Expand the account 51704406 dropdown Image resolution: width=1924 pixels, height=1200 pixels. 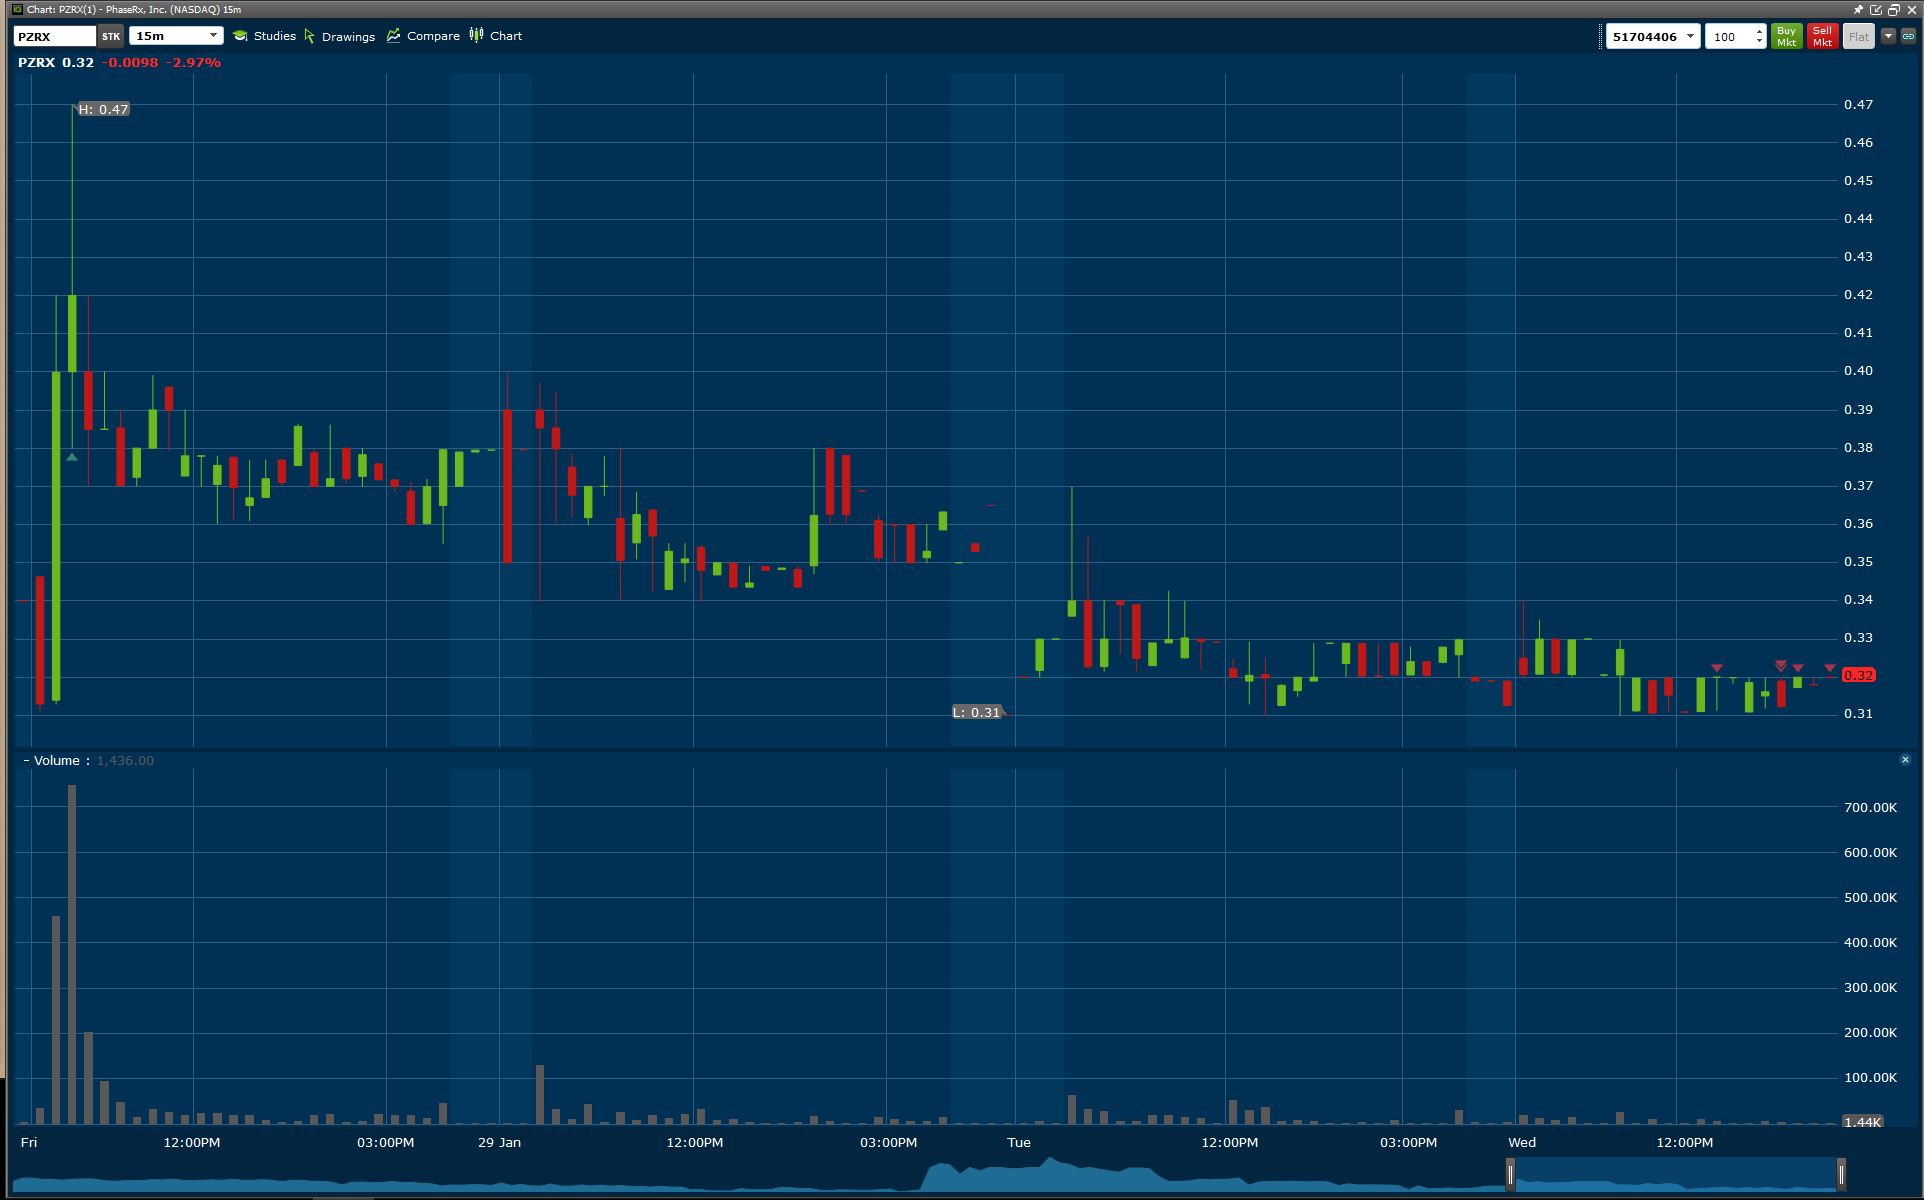(x=1690, y=36)
